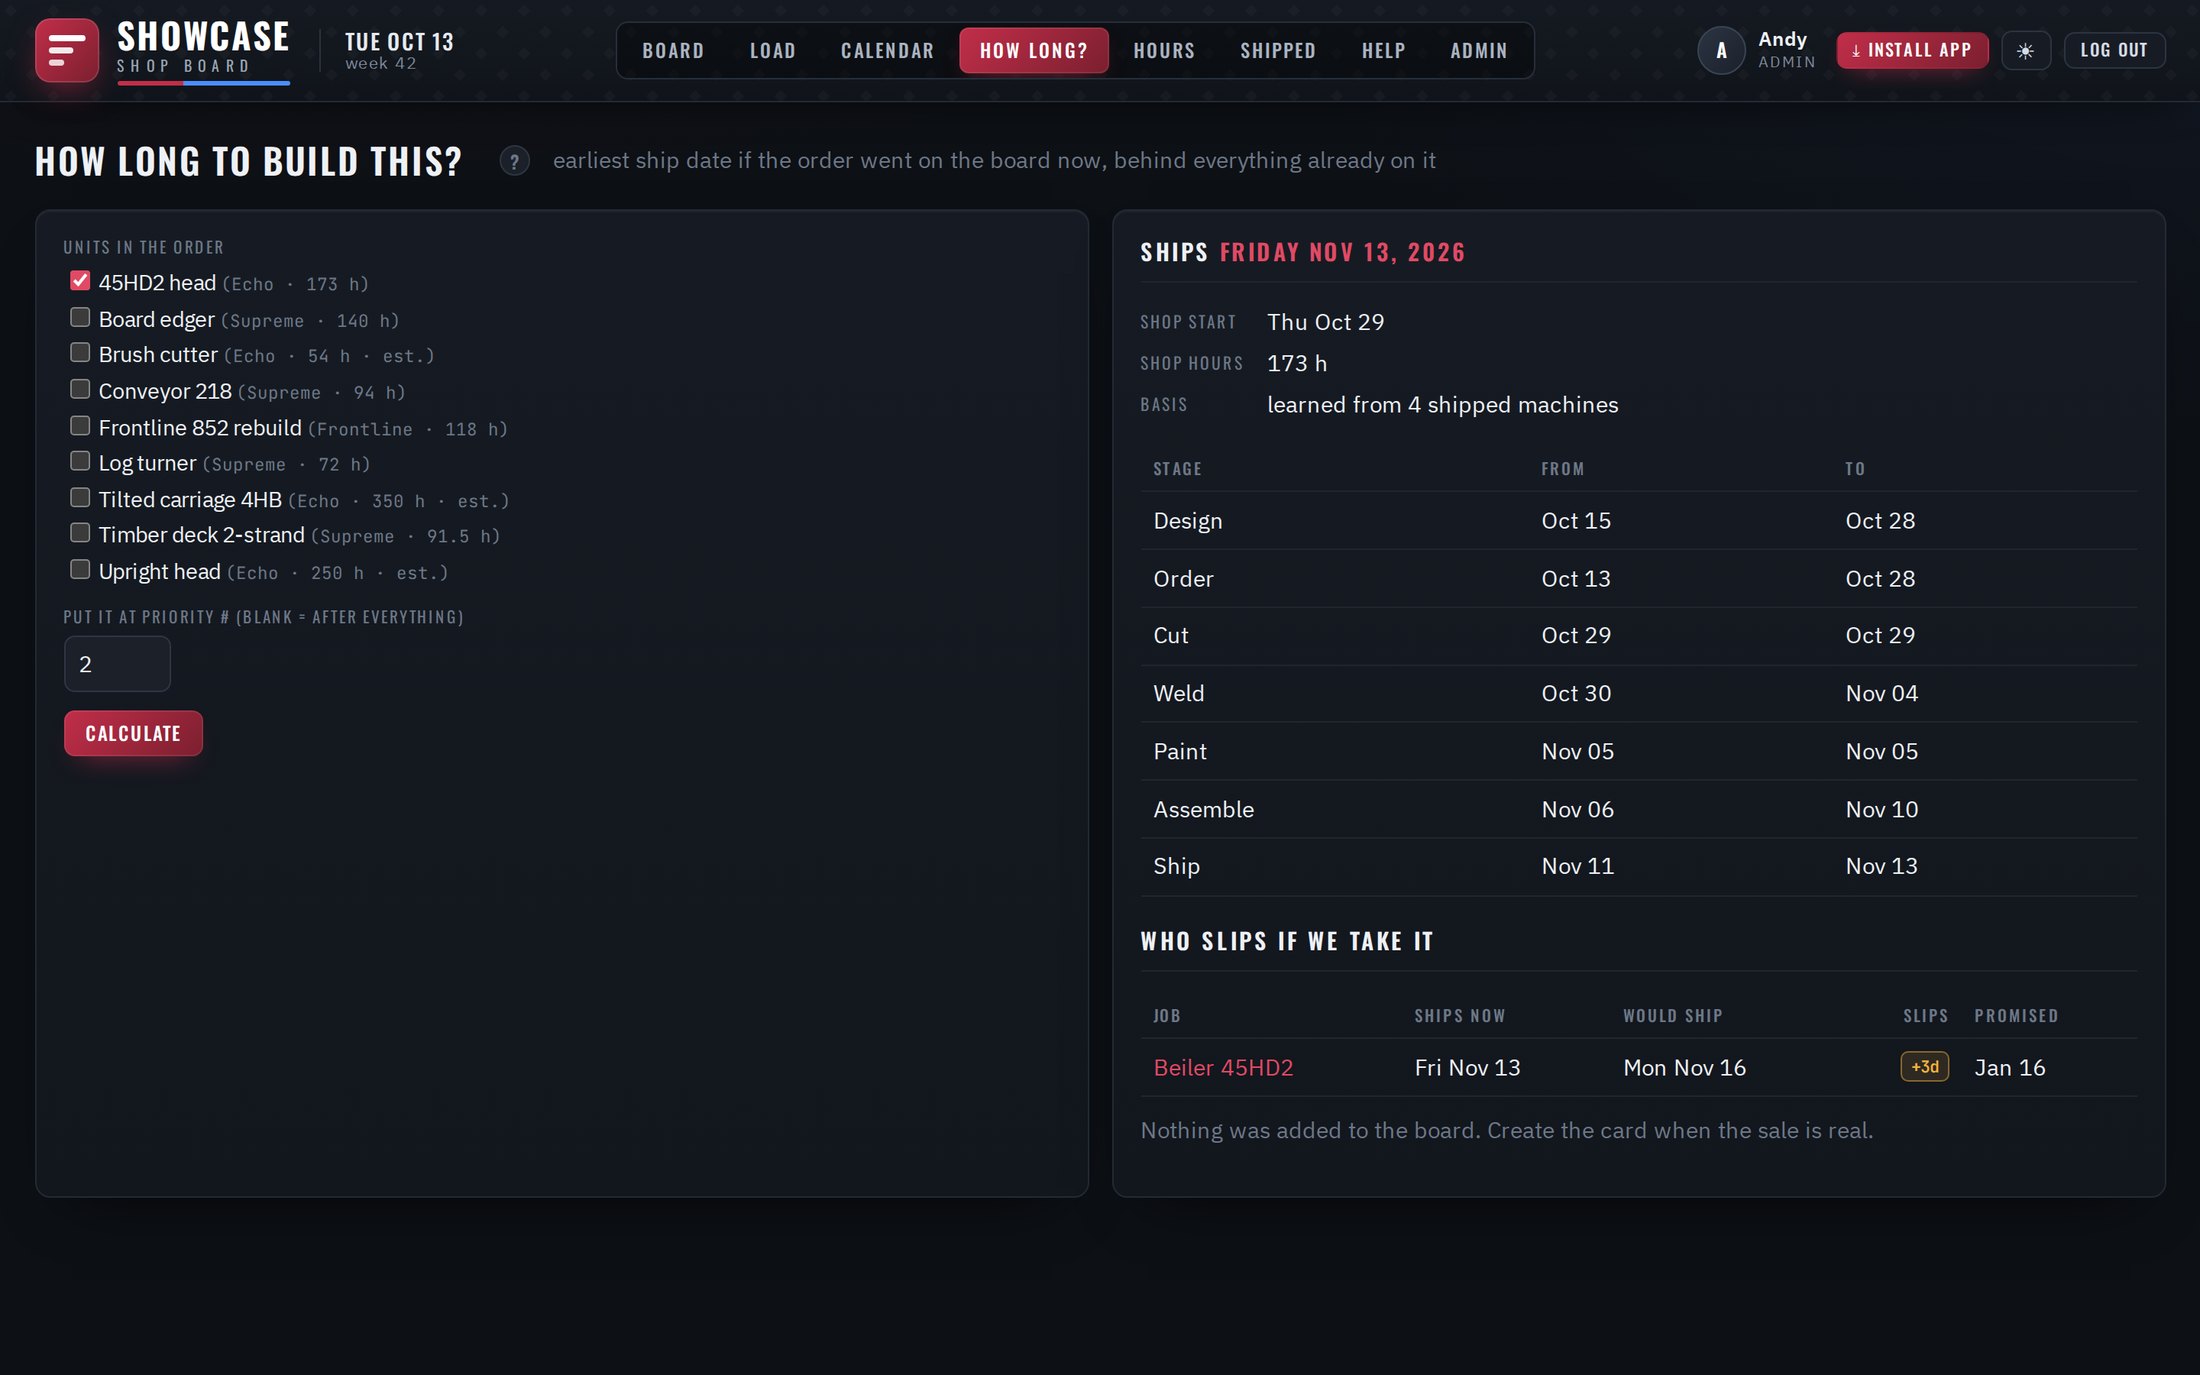Check the Timber deck 2-strand checkbox
This screenshot has height=1375, width=2200.
80,533
